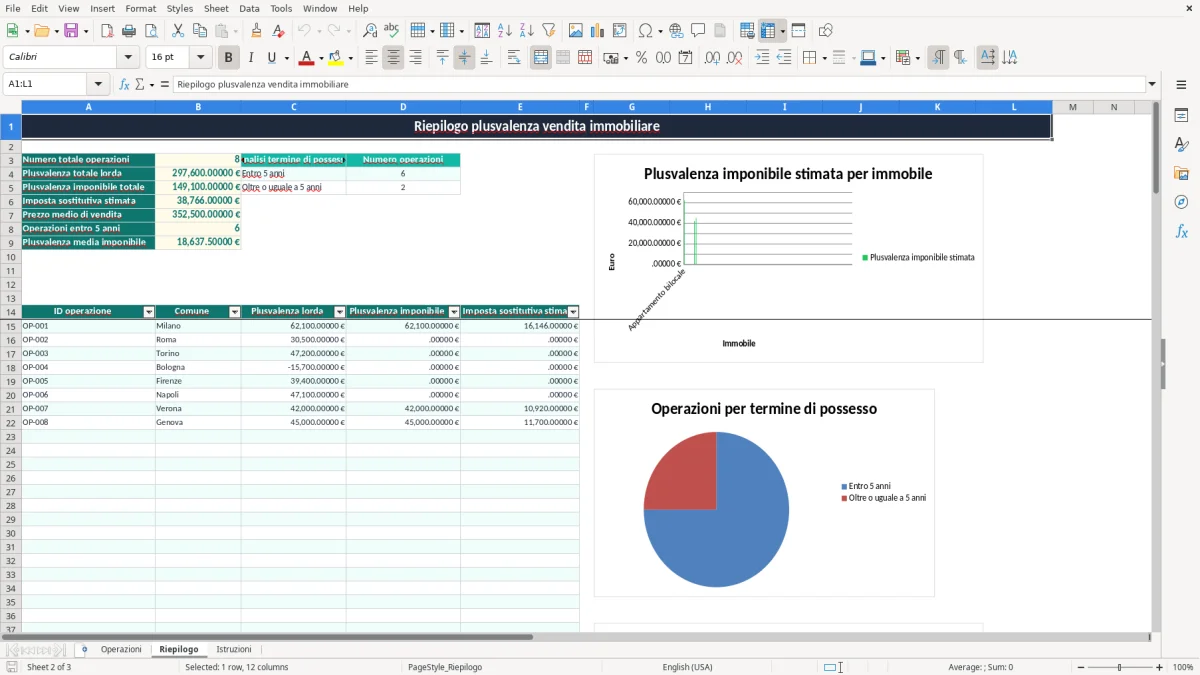
Task: Open sidebar Styles icon
Action: (1181, 144)
